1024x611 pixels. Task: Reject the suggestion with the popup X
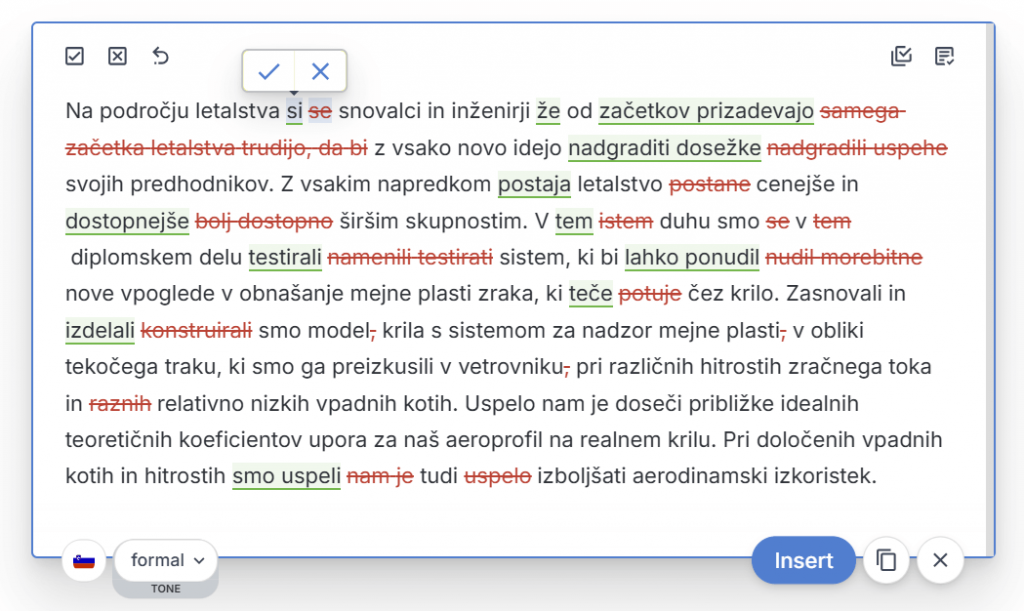click(320, 71)
